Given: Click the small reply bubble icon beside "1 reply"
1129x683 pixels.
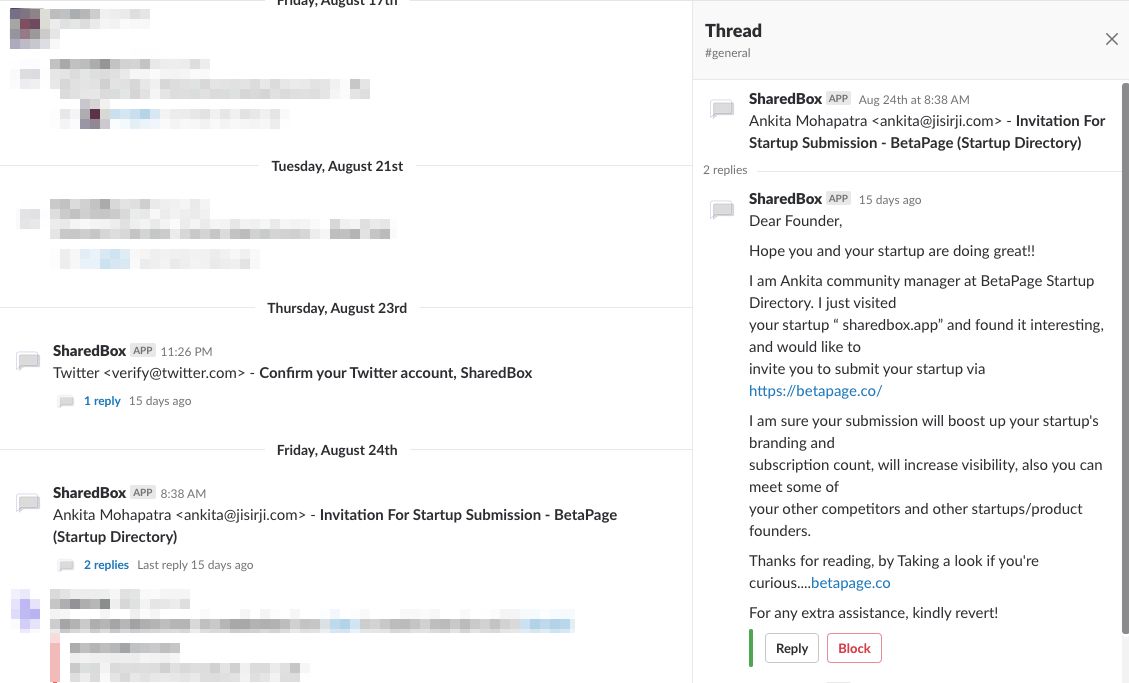Looking at the screenshot, I should click(66, 400).
